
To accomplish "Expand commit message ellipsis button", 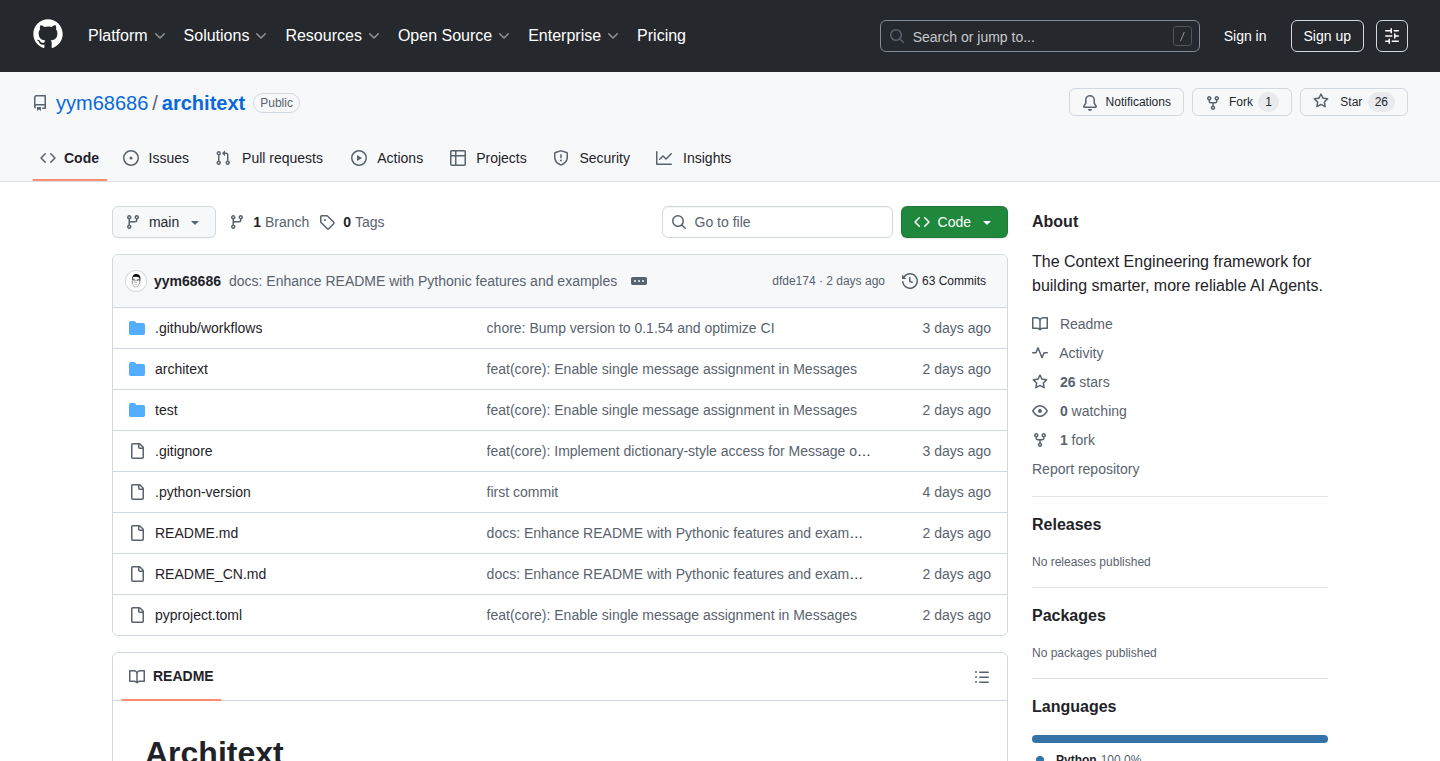I will click(x=639, y=281).
